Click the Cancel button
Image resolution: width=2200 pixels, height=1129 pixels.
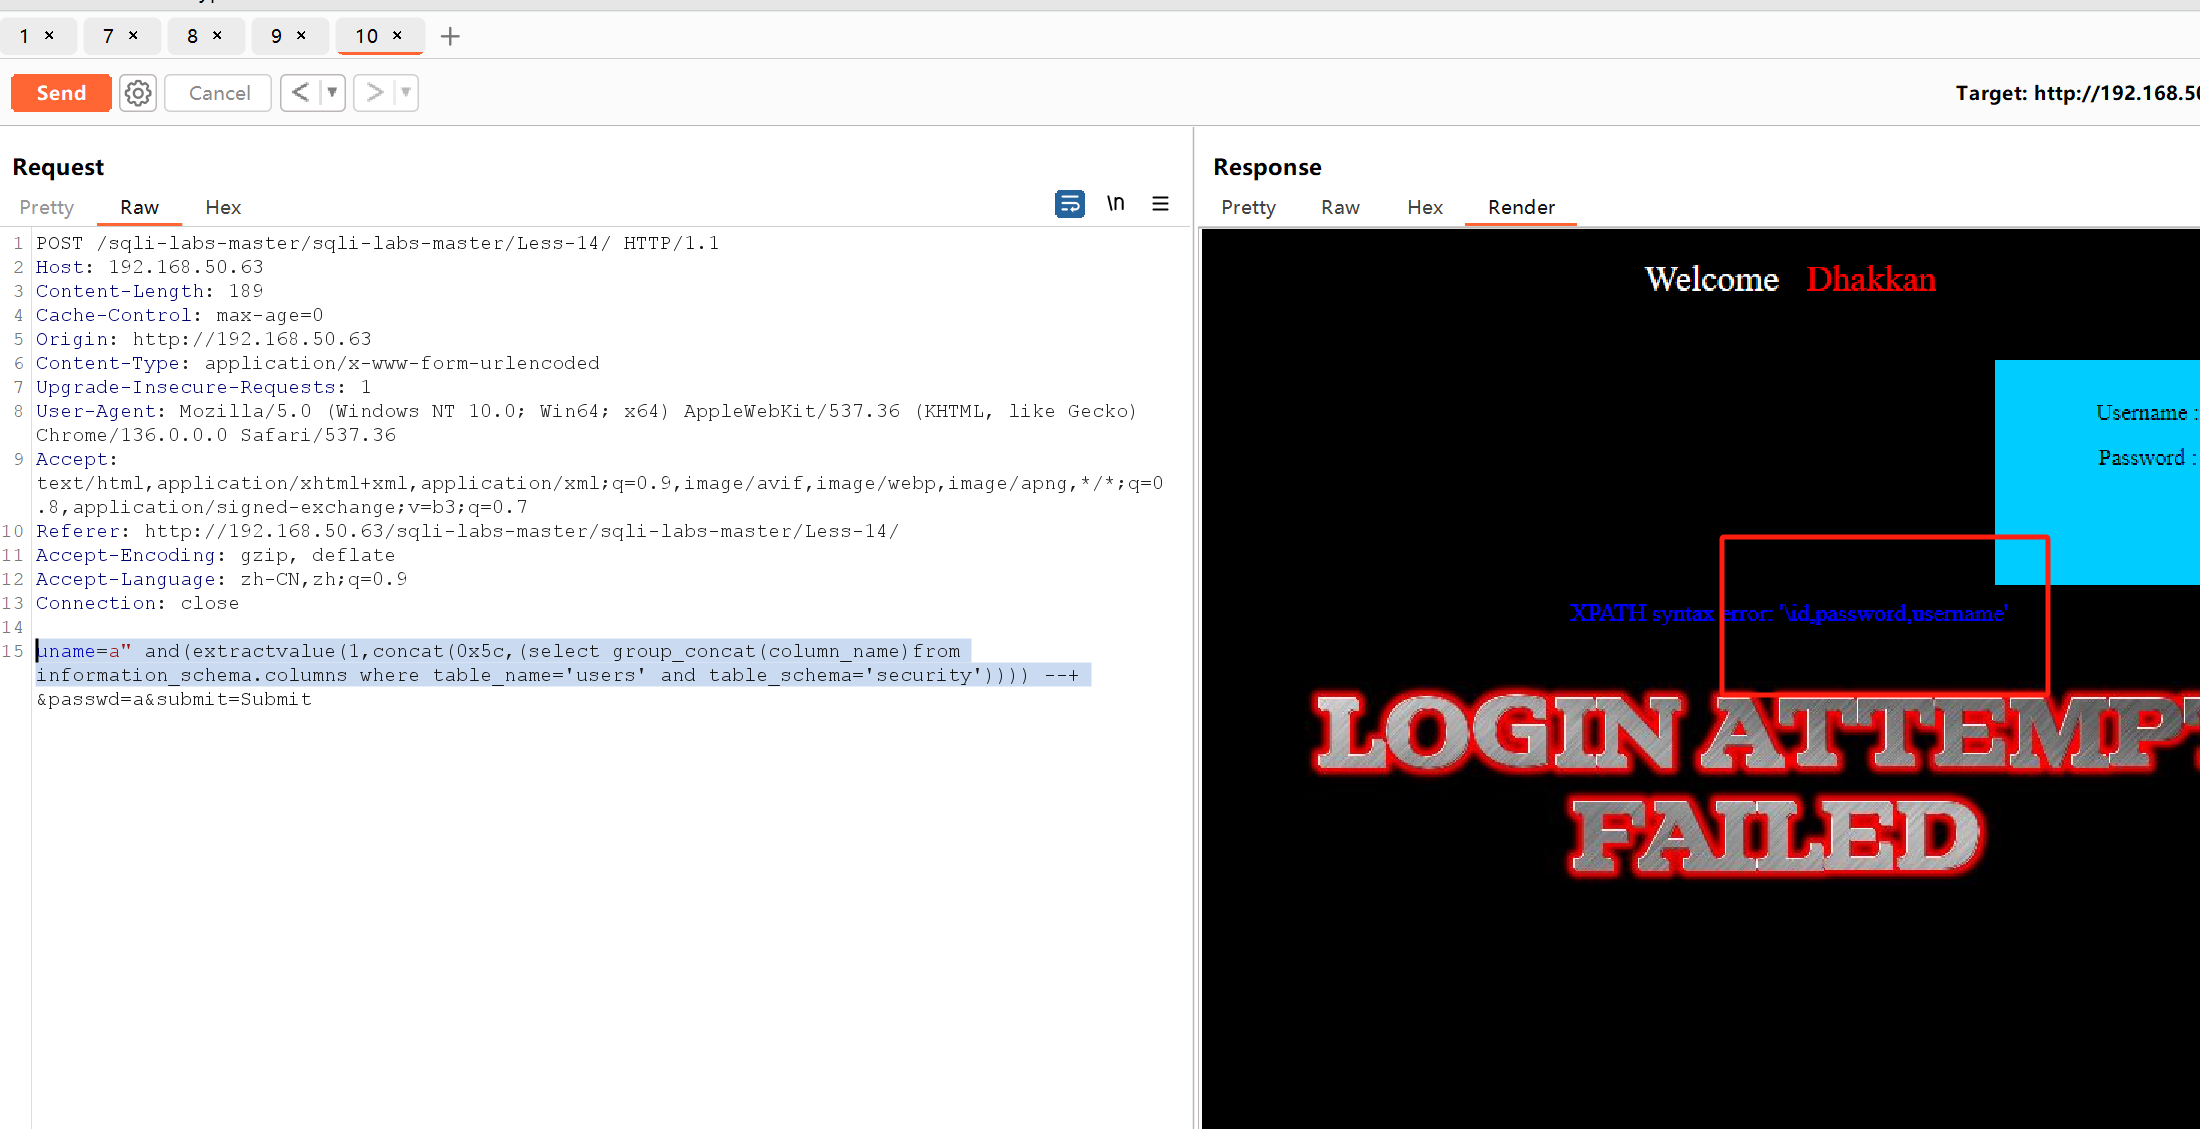219,93
